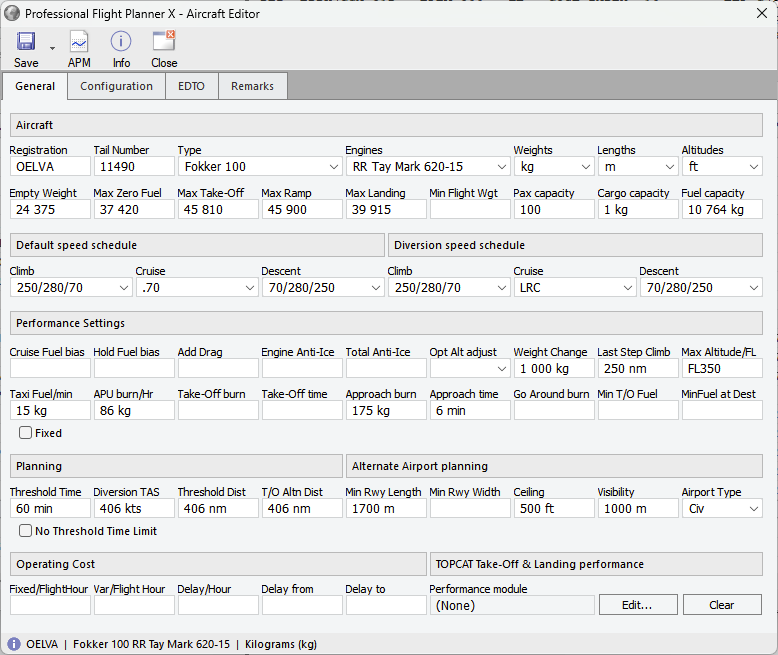Click the Cargo capacity field

(638, 209)
